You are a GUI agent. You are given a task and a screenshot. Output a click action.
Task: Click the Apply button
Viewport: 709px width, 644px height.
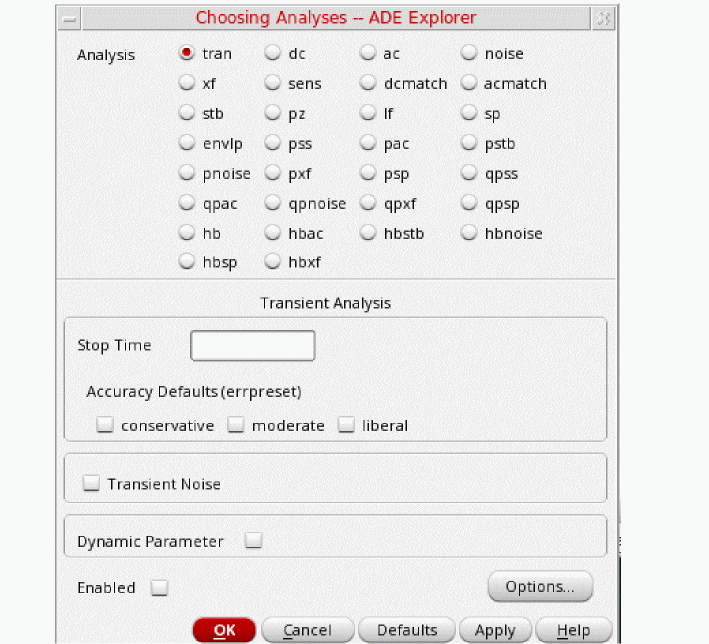495,630
